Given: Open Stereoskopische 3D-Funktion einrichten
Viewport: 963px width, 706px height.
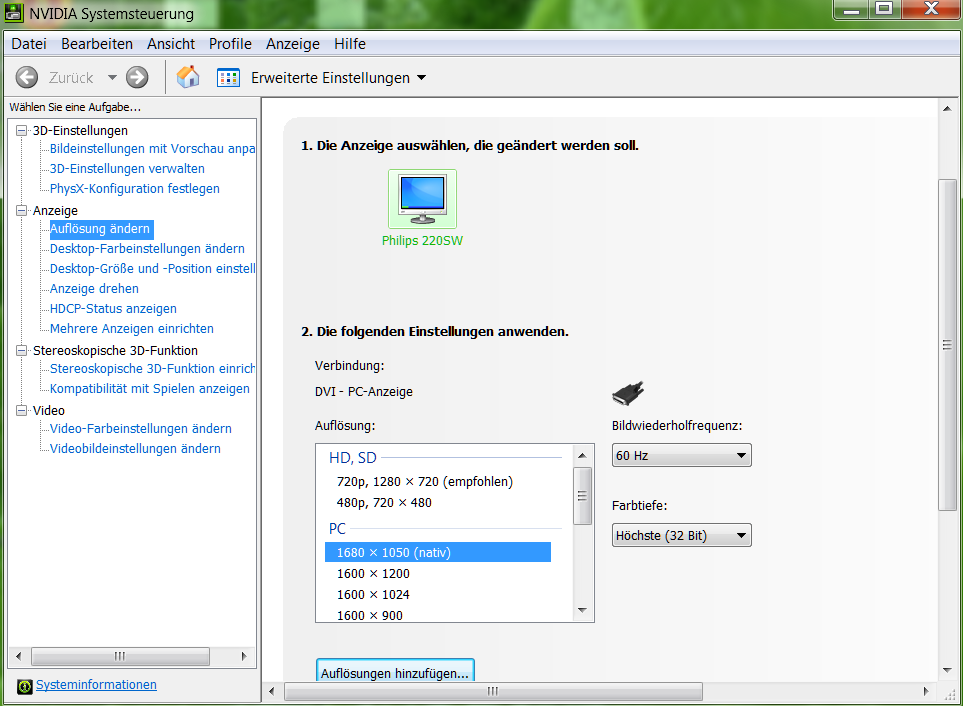Looking at the screenshot, I should [152, 369].
